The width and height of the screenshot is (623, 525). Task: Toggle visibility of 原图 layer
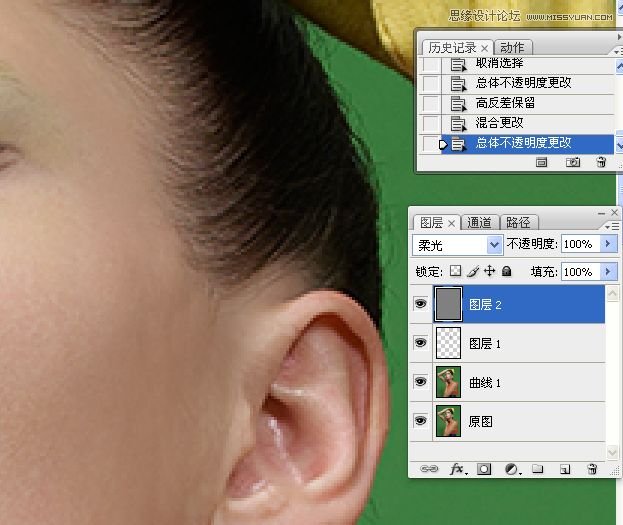coord(420,420)
